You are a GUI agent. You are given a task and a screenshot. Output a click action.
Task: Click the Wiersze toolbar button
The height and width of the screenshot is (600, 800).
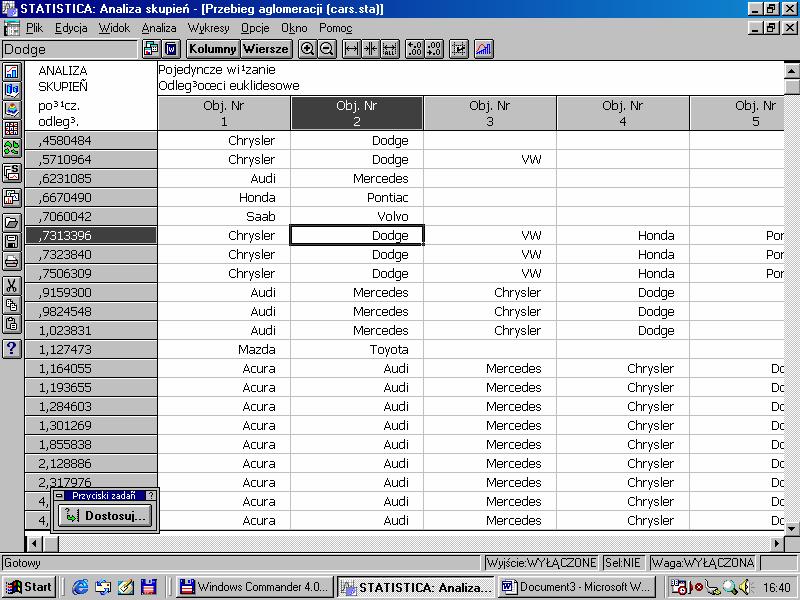266,49
